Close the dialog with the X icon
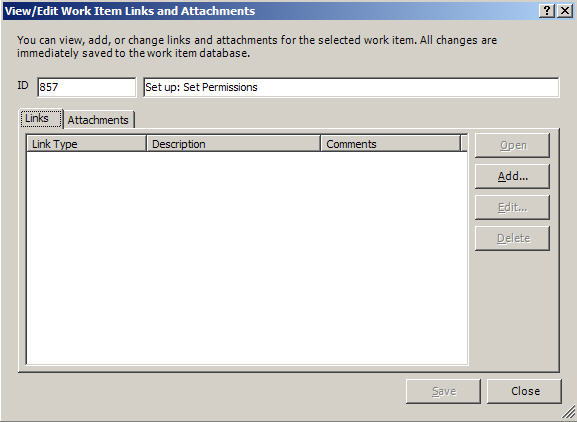The width and height of the screenshot is (577, 422). pos(564,11)
